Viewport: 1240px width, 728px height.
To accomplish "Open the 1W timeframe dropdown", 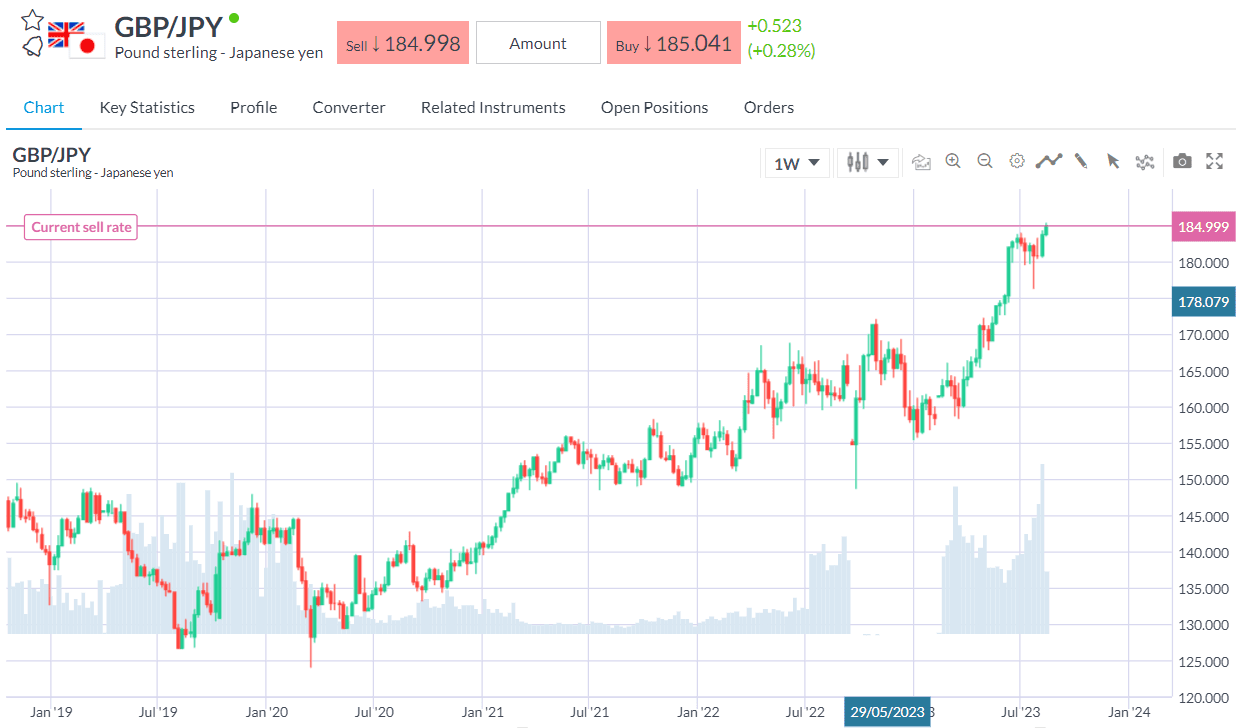I will (x=797, y=162).
